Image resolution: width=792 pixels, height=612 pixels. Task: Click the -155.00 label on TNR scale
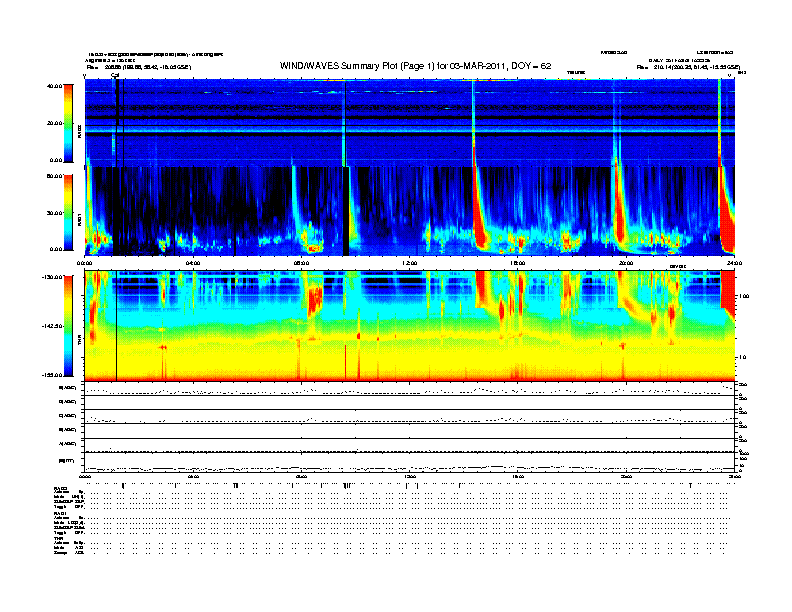53,375
